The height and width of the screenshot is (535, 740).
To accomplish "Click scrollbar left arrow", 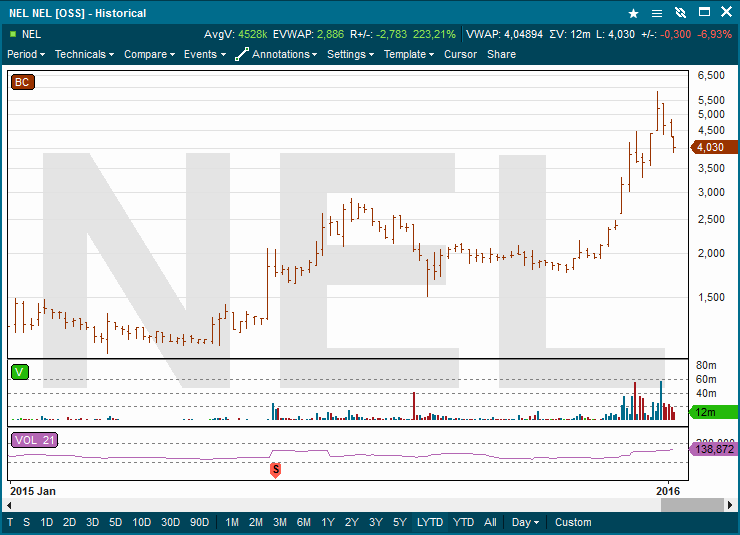I will tap(9, 505).
